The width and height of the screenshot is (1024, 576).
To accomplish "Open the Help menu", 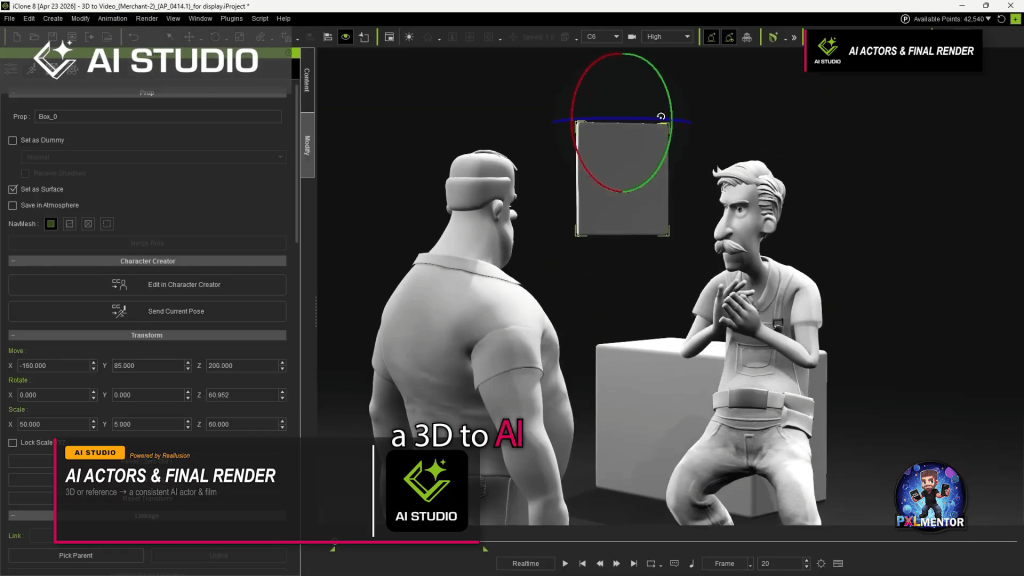I will [283, 18].
